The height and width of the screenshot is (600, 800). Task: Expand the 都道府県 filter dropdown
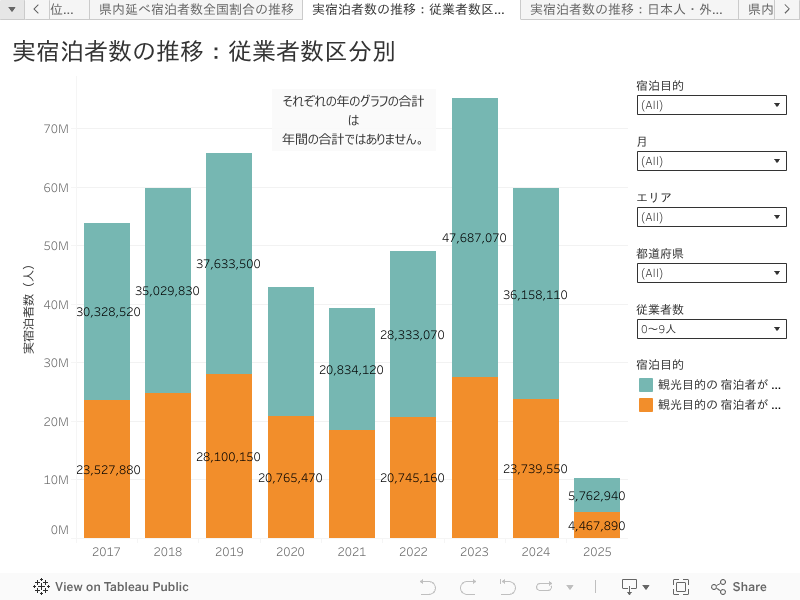(x=711, y=273)
